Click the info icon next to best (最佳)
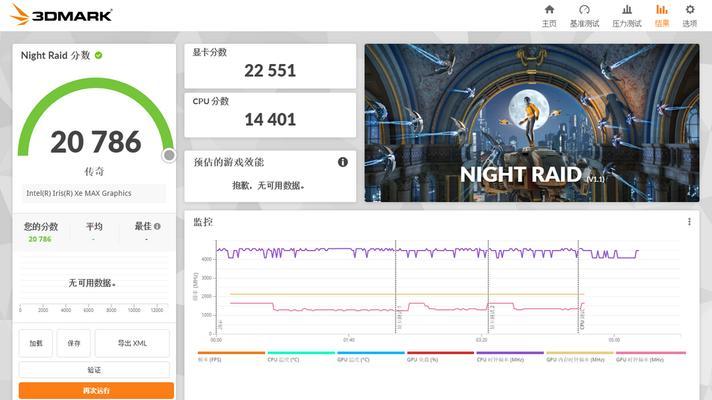Screen dimensions: 712x400 click(x=157, y=226)
